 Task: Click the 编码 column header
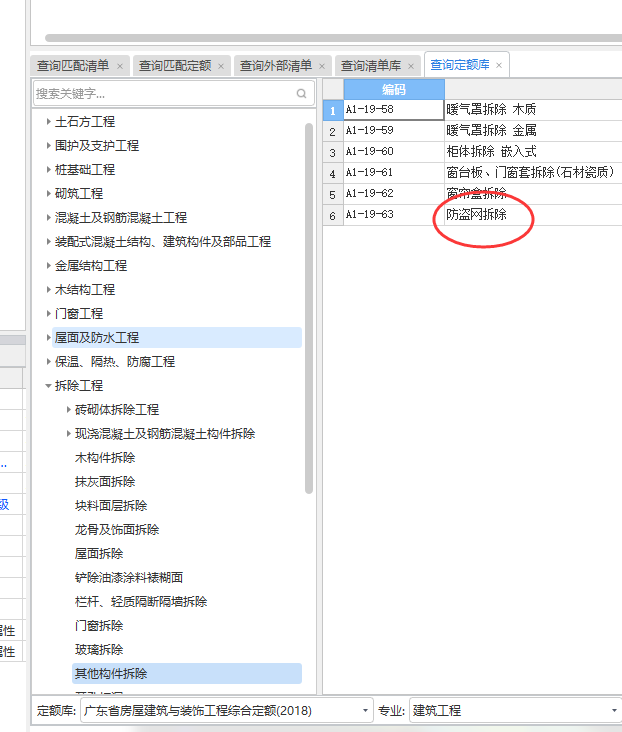coord(394,89)
